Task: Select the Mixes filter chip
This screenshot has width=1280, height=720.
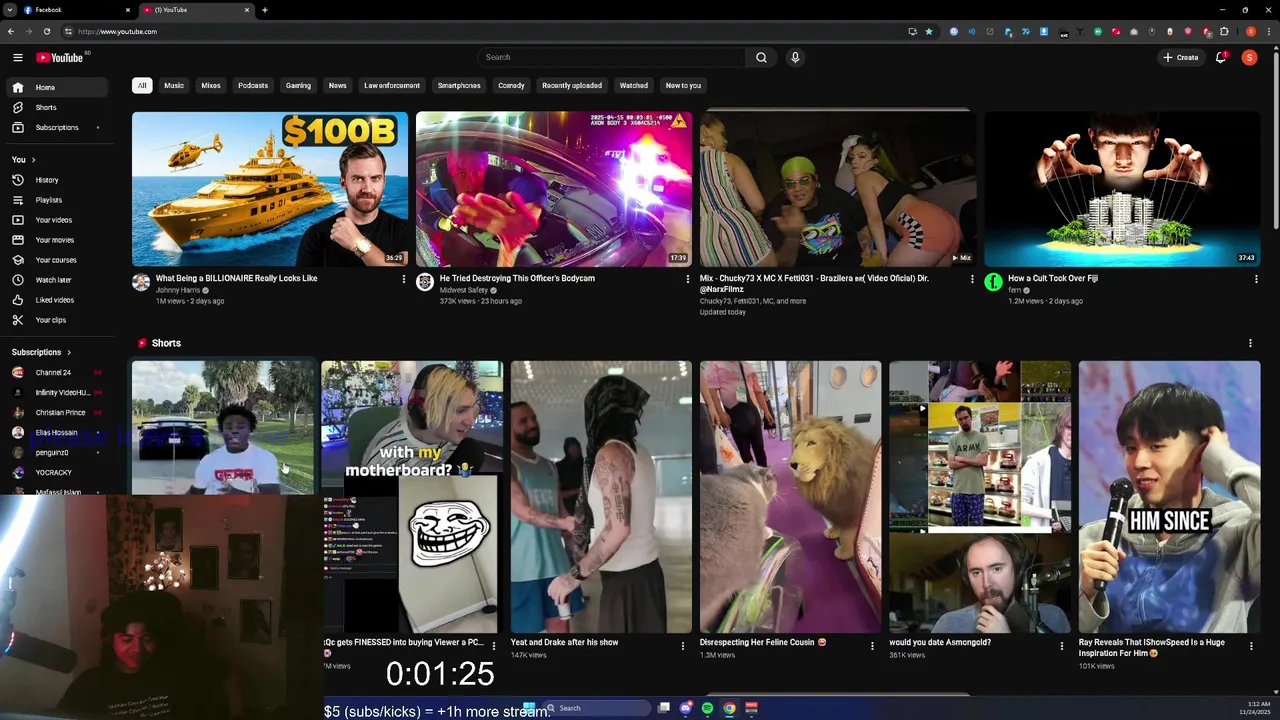Action: click(x=211, y=85)
